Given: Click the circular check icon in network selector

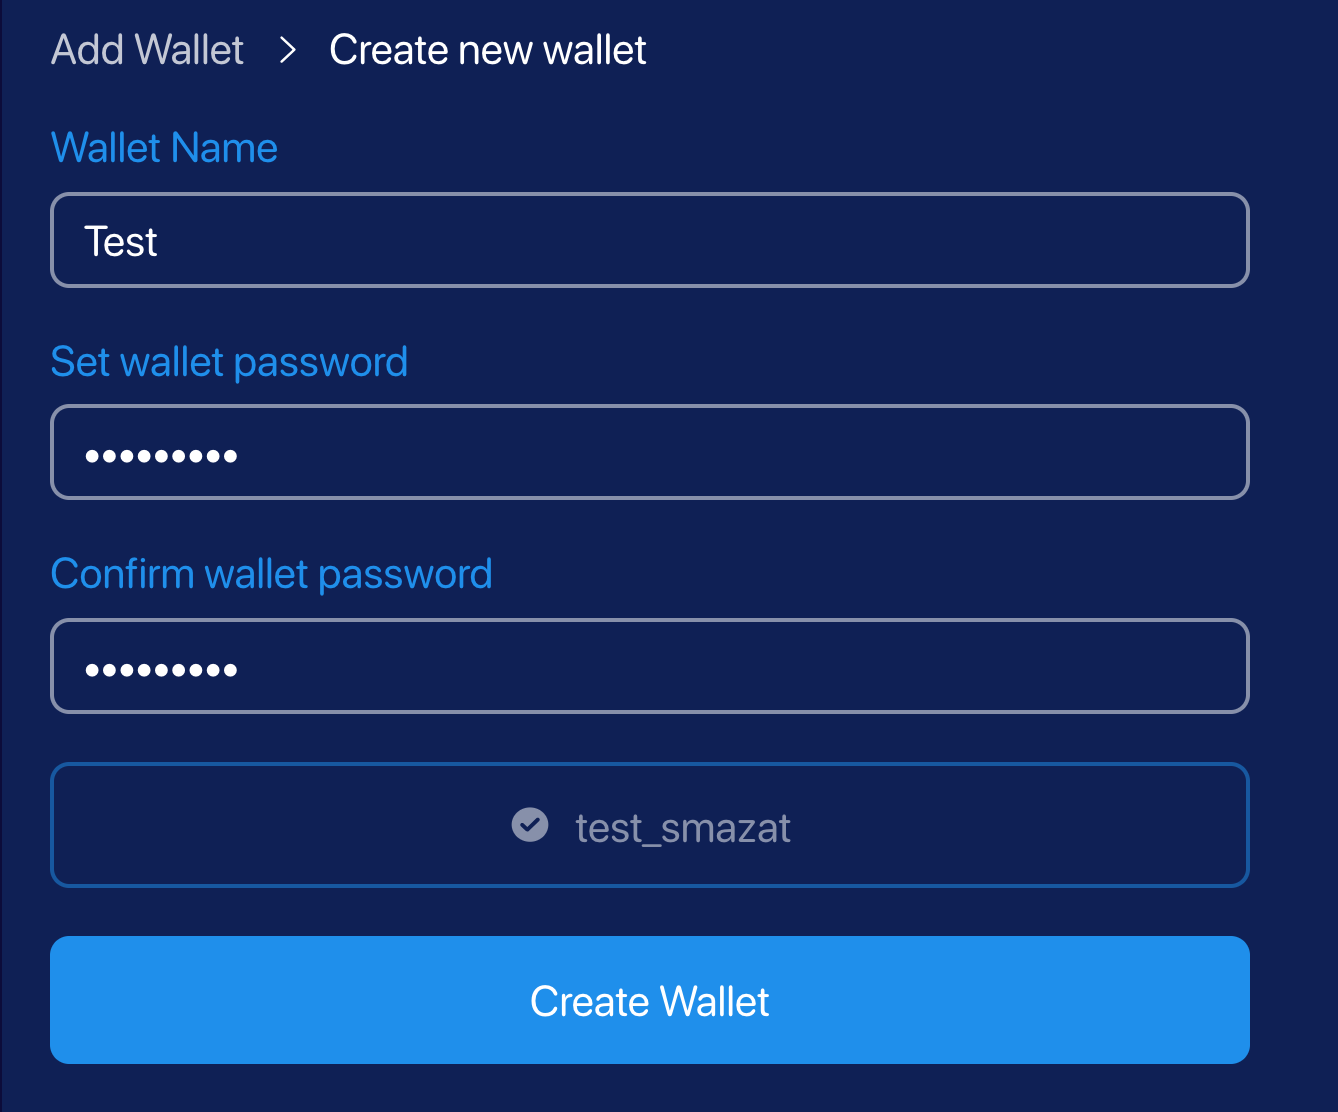Looking at the screenshot, I should pyautogui.click(x=530, y=825).
